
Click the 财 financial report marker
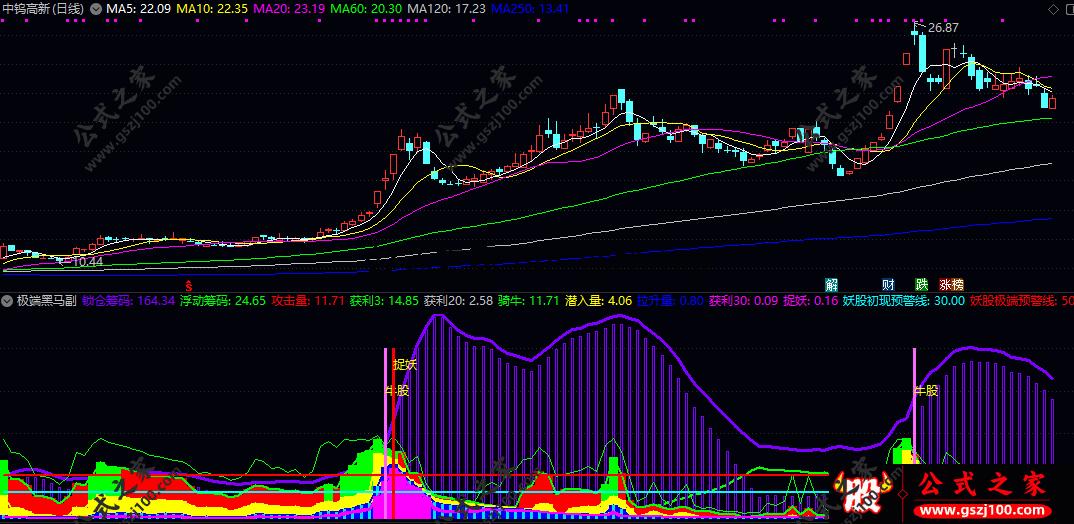click(x=888, y=284)
